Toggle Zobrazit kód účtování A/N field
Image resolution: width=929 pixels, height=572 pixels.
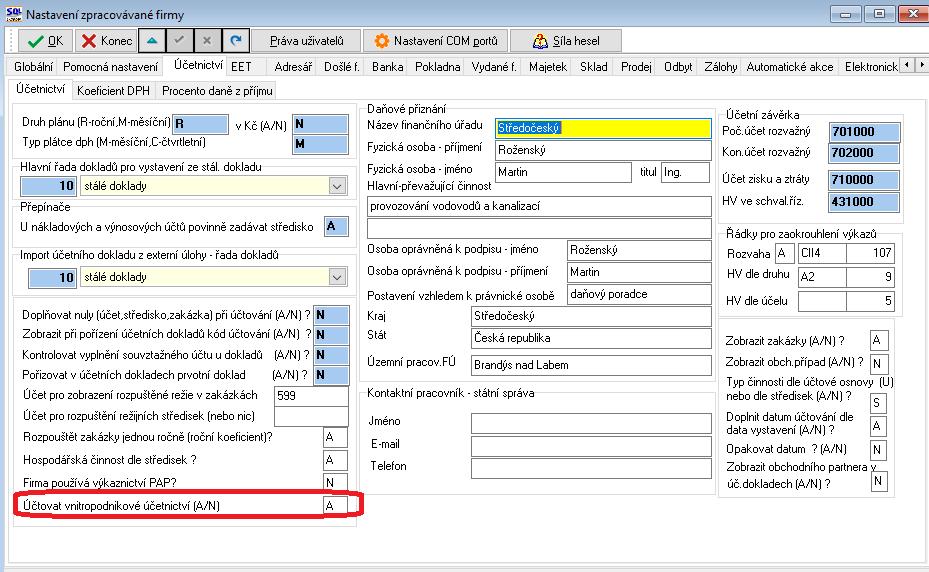pos(331,335)
